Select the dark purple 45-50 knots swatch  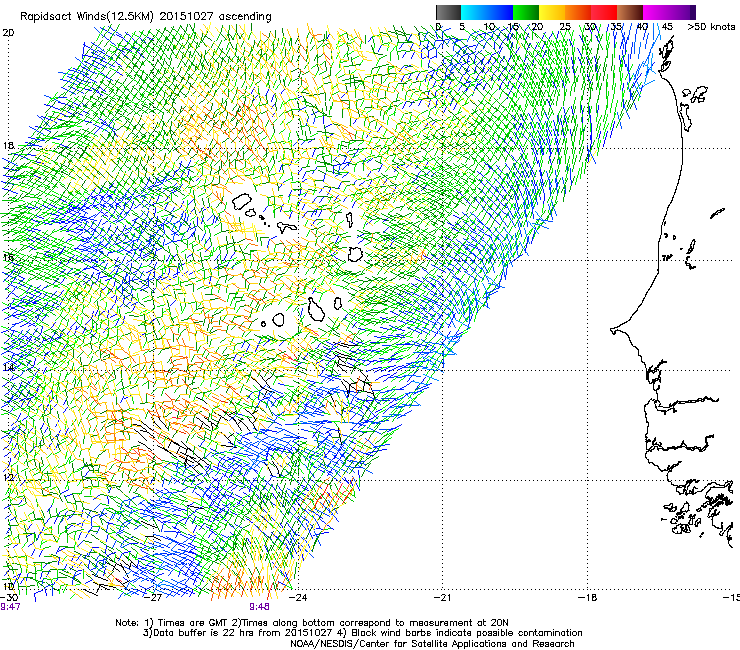682,12
